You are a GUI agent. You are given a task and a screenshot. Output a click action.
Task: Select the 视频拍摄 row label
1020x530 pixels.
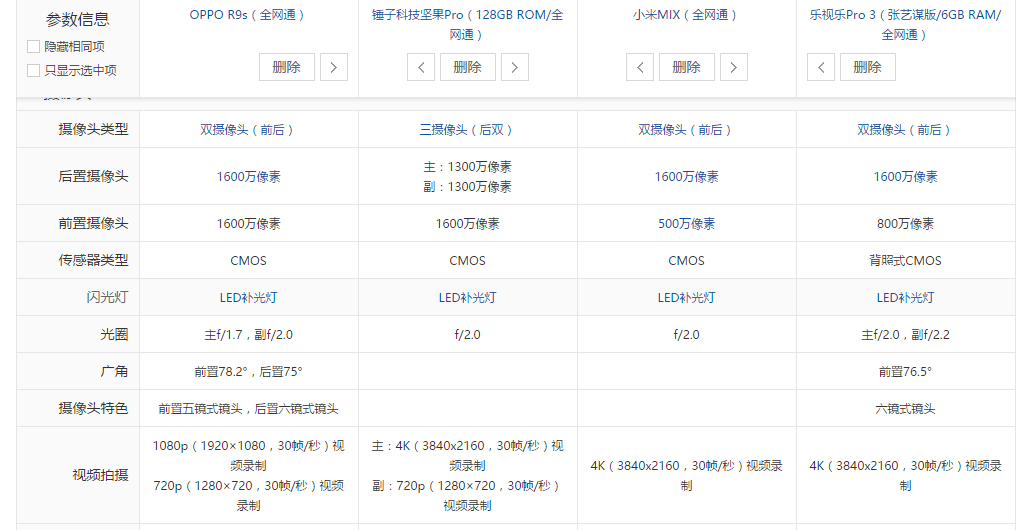[x=100, y=475]
